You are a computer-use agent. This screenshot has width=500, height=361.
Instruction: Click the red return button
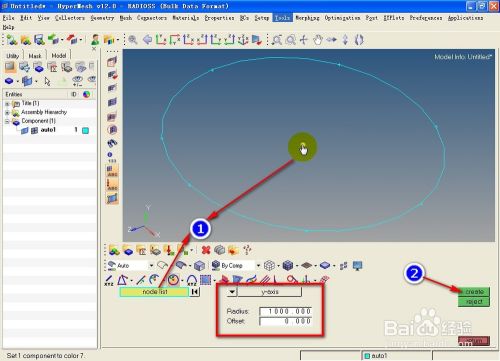tap(474, 341)
